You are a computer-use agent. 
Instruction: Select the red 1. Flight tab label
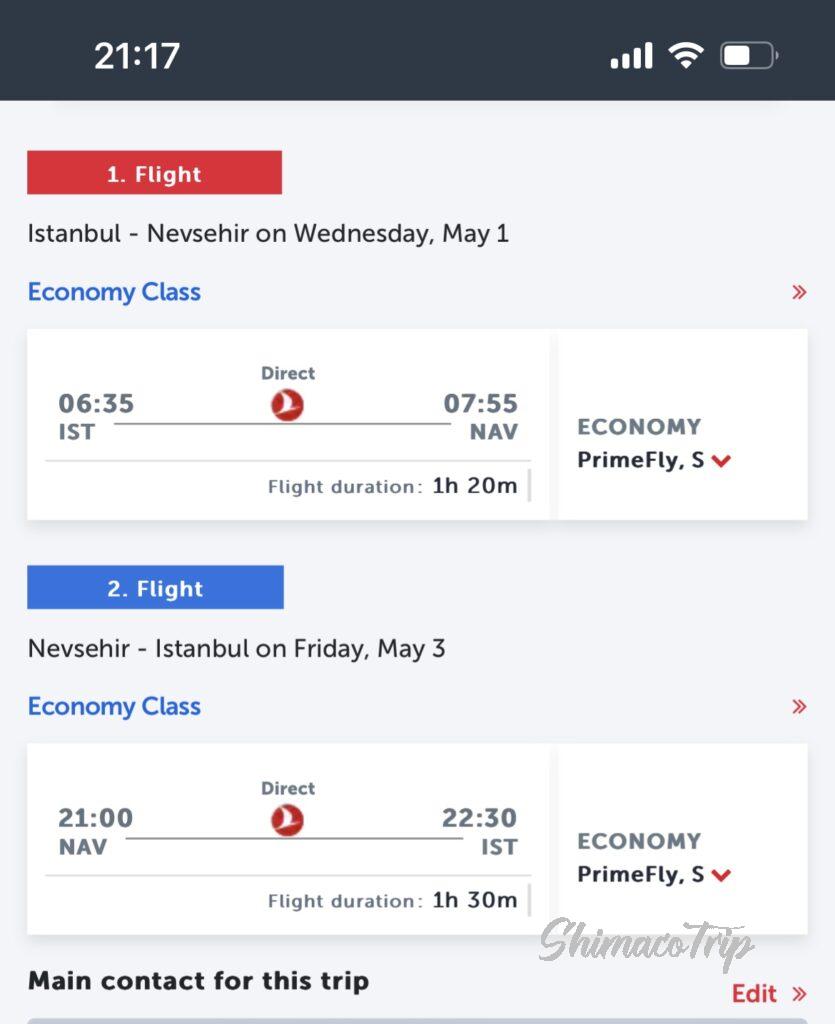pos(154,174)
